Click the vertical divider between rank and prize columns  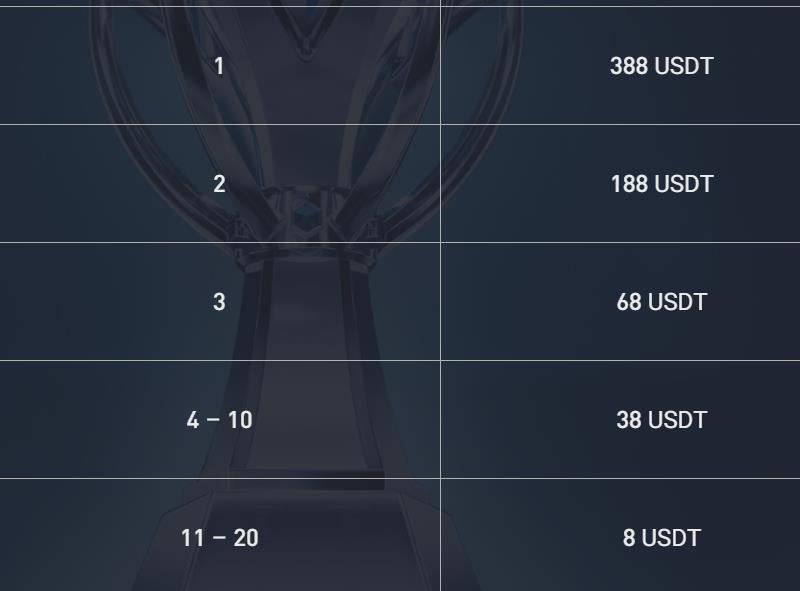440,300
